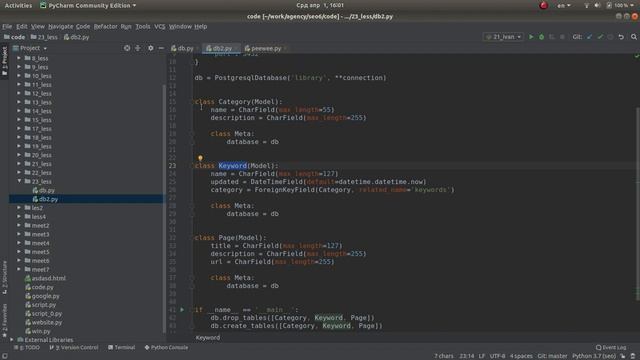
Task: Run the 21_ivan configuration with the green play button
Action: (x=531, y=37)
